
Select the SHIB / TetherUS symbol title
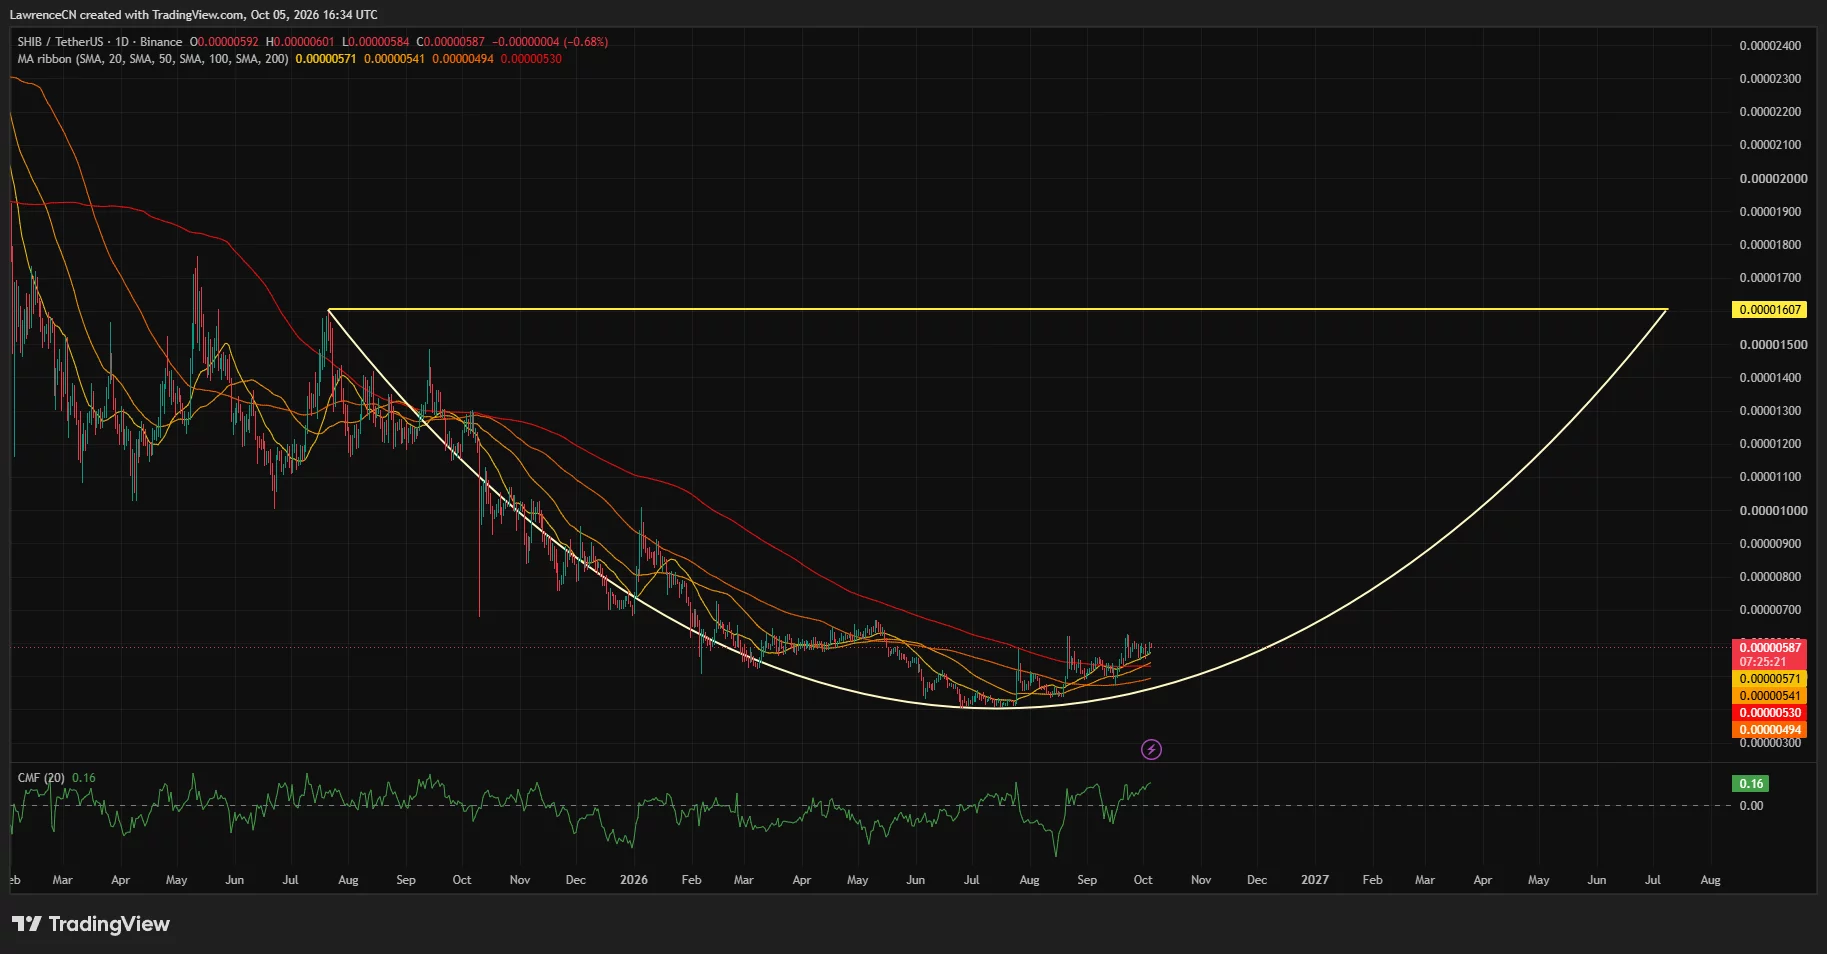click(x=60, y=42)
